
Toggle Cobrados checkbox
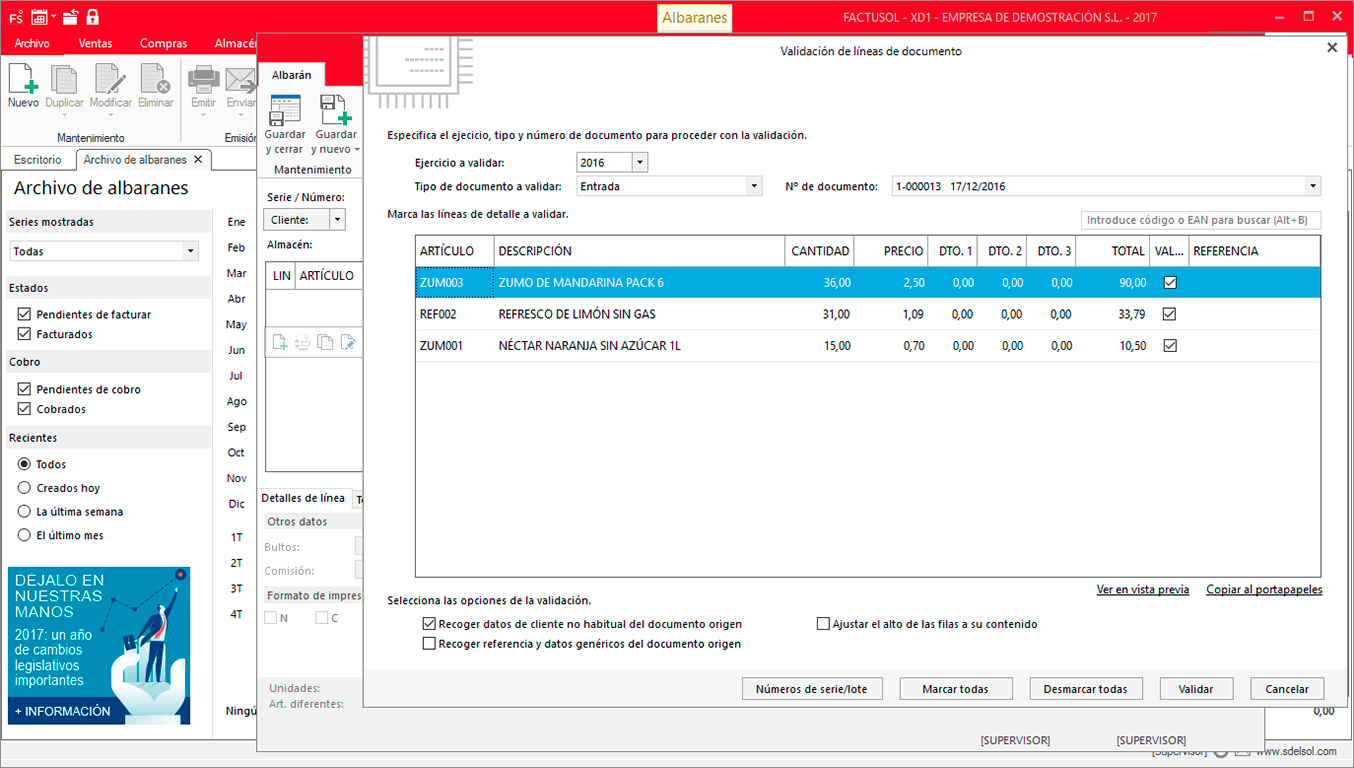point(24,409)
